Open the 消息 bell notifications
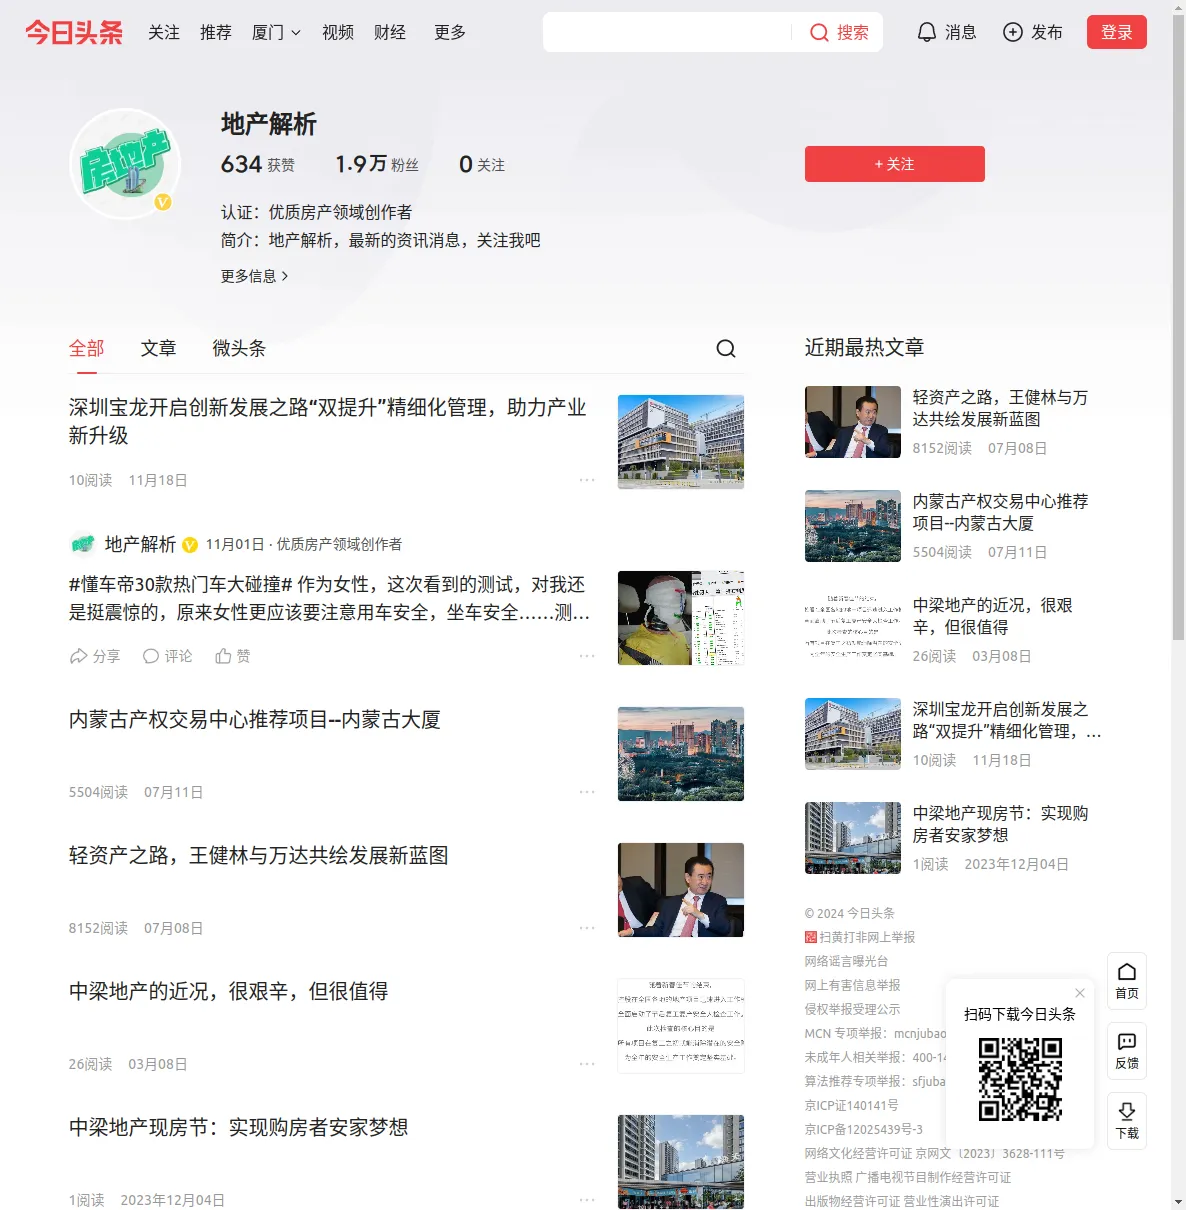This screenshot has width=1186, height=1210. point(927,32)
